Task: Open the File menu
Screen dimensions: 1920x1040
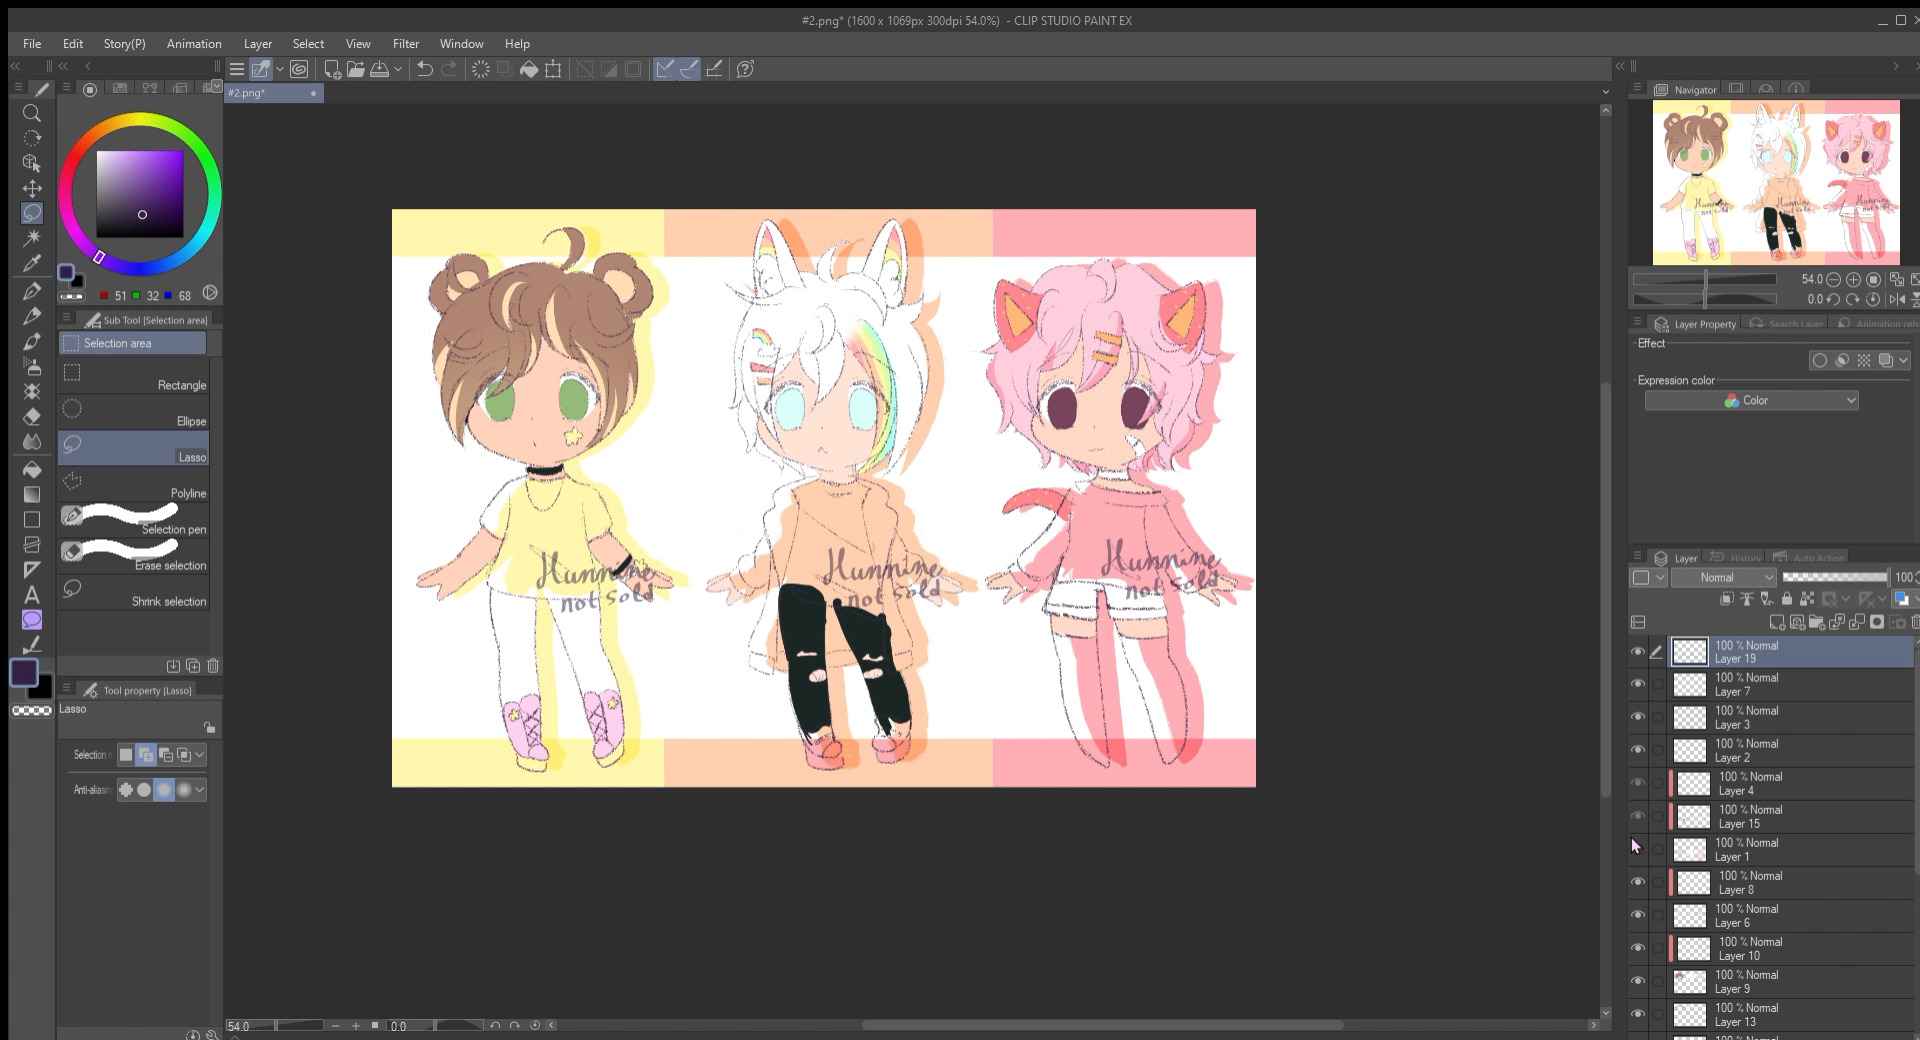Action: click(x=32, y=44)
